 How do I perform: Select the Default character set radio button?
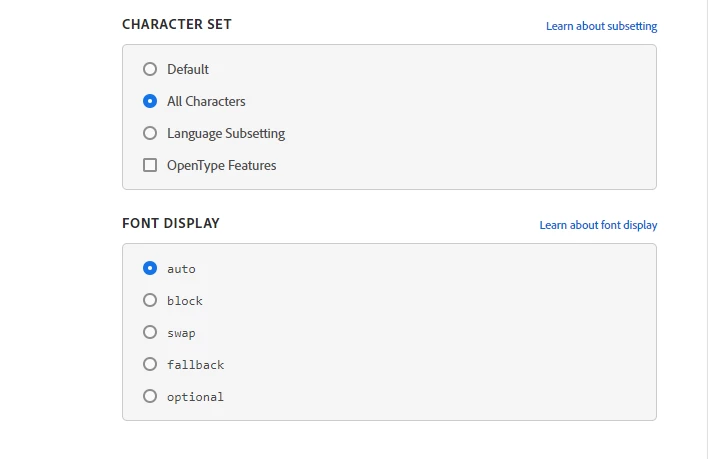click(150, 69)
